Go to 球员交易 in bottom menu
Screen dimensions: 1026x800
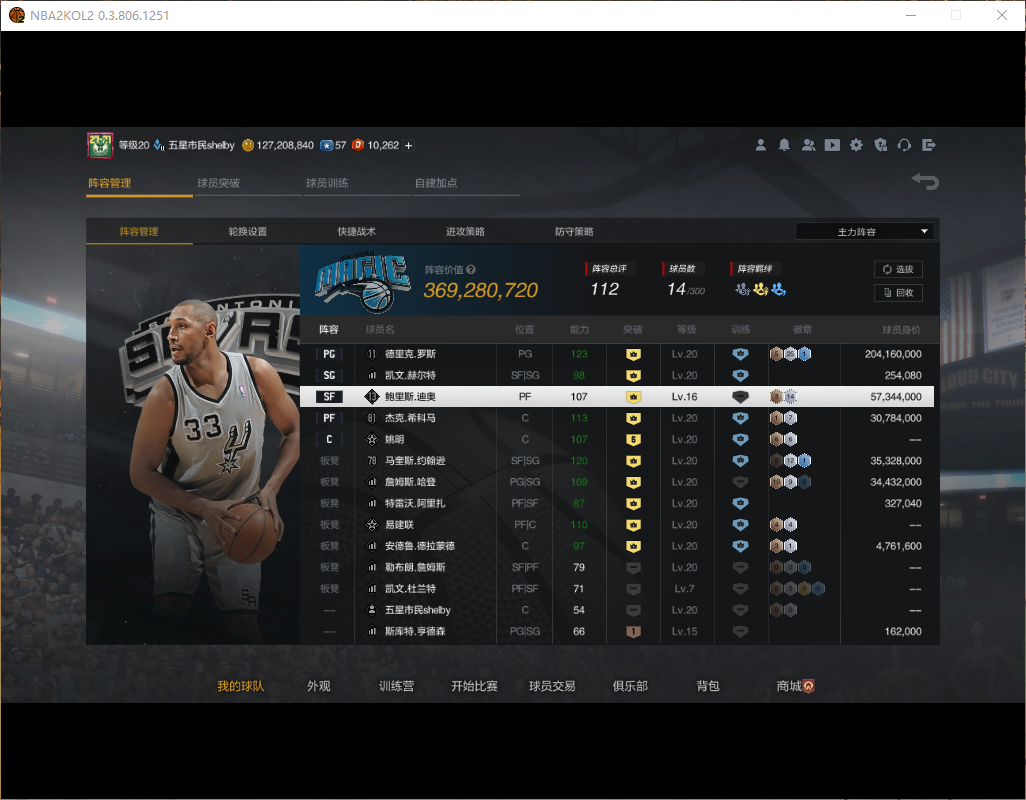(552, 686)
